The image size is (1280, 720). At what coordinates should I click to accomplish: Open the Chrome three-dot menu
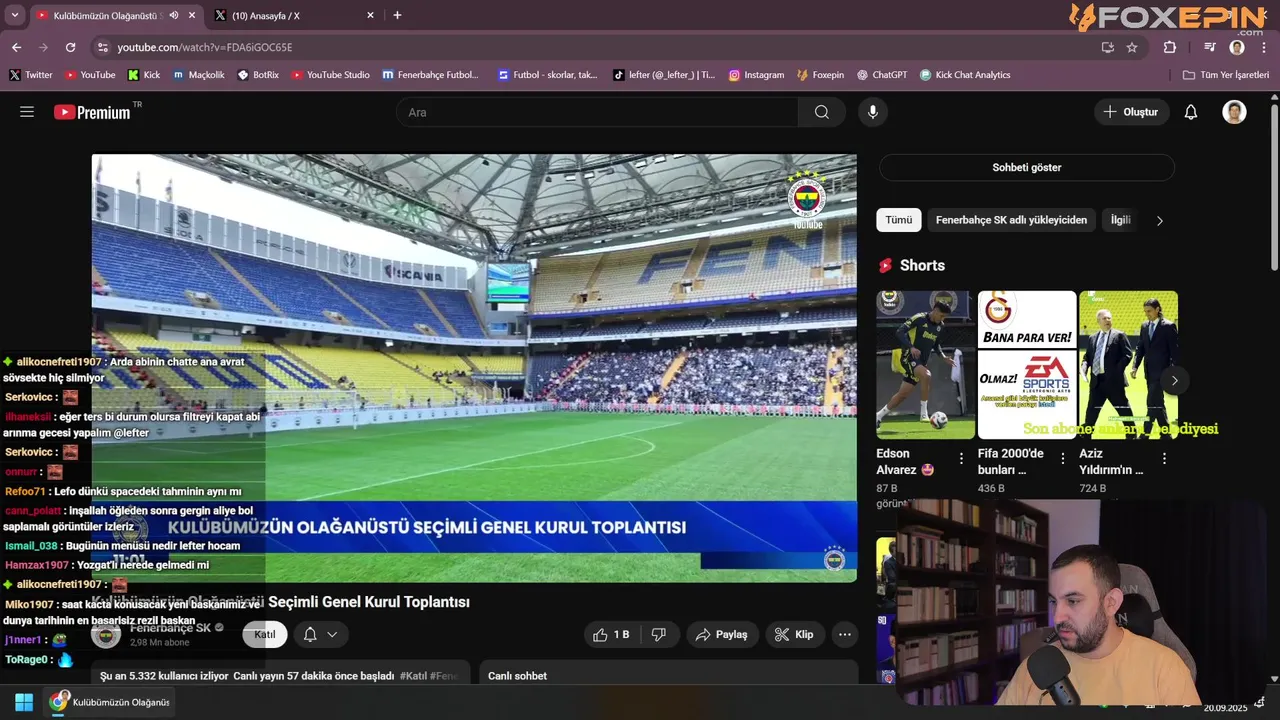pos(1264,47)
